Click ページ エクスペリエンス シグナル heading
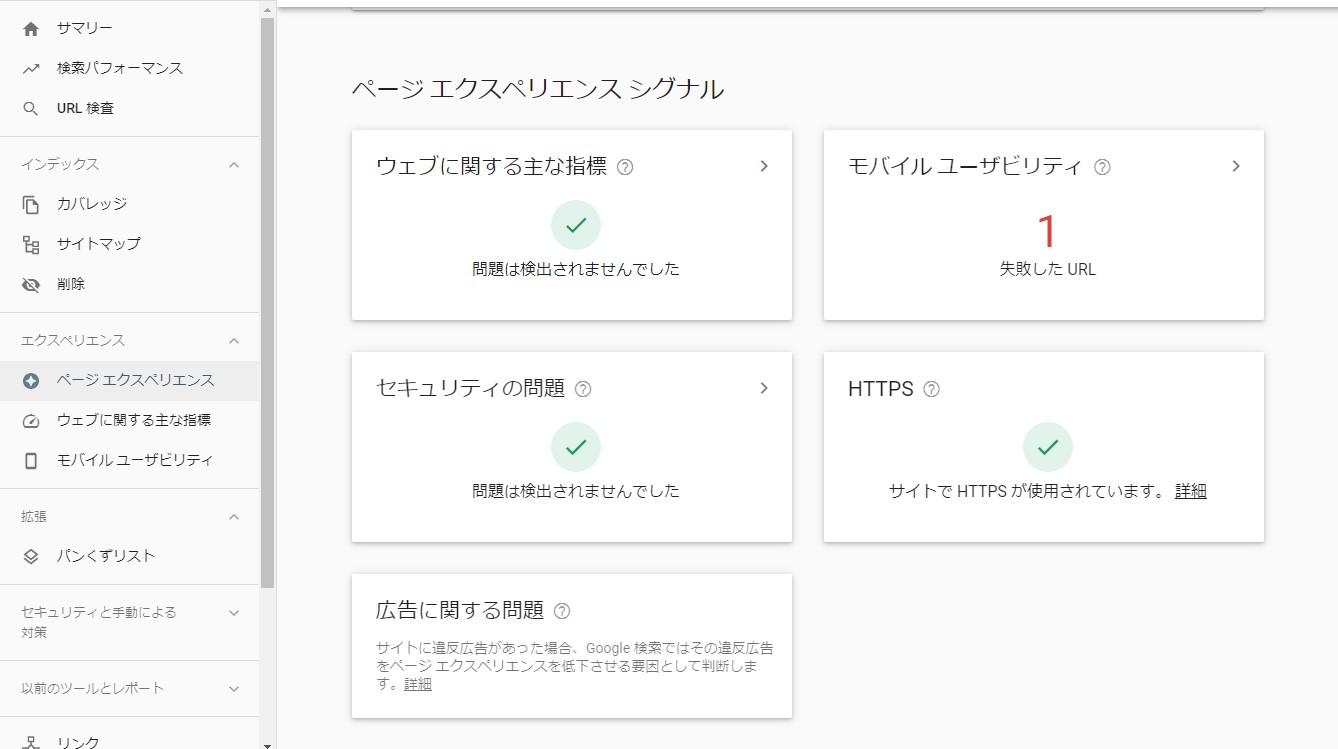This screenshot has width=1338, height=749. [538, 89]
